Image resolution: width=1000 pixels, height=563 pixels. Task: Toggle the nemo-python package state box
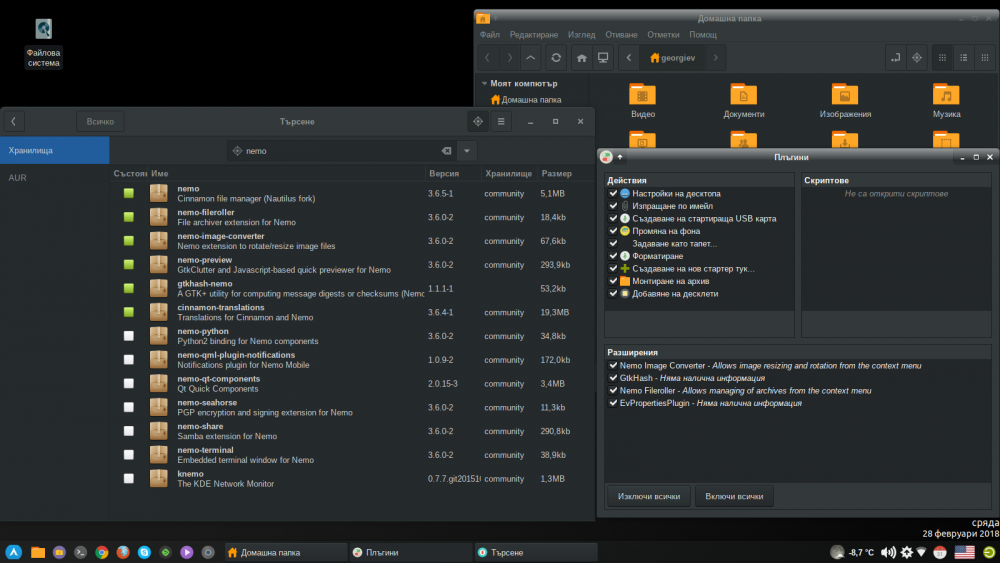tap(129, 335)
